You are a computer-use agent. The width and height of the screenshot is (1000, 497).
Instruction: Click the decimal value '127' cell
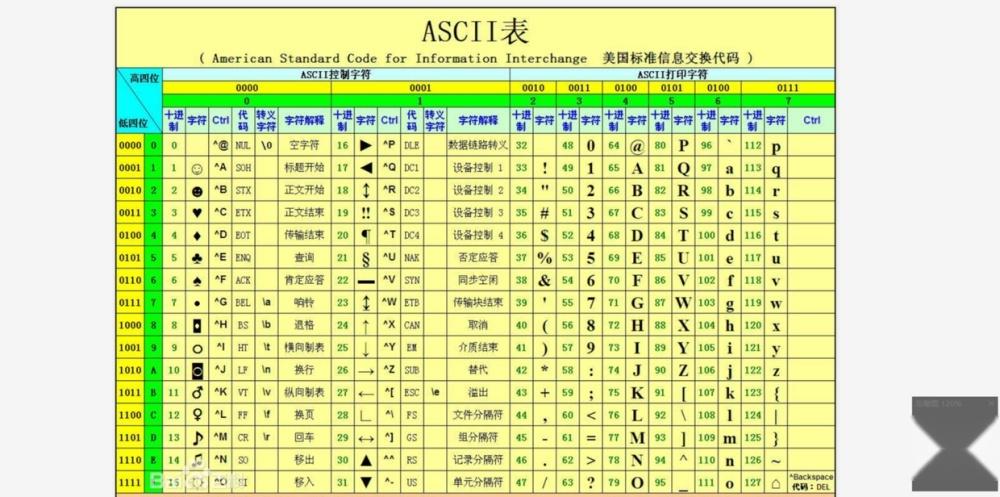click(x=753, y=482)
